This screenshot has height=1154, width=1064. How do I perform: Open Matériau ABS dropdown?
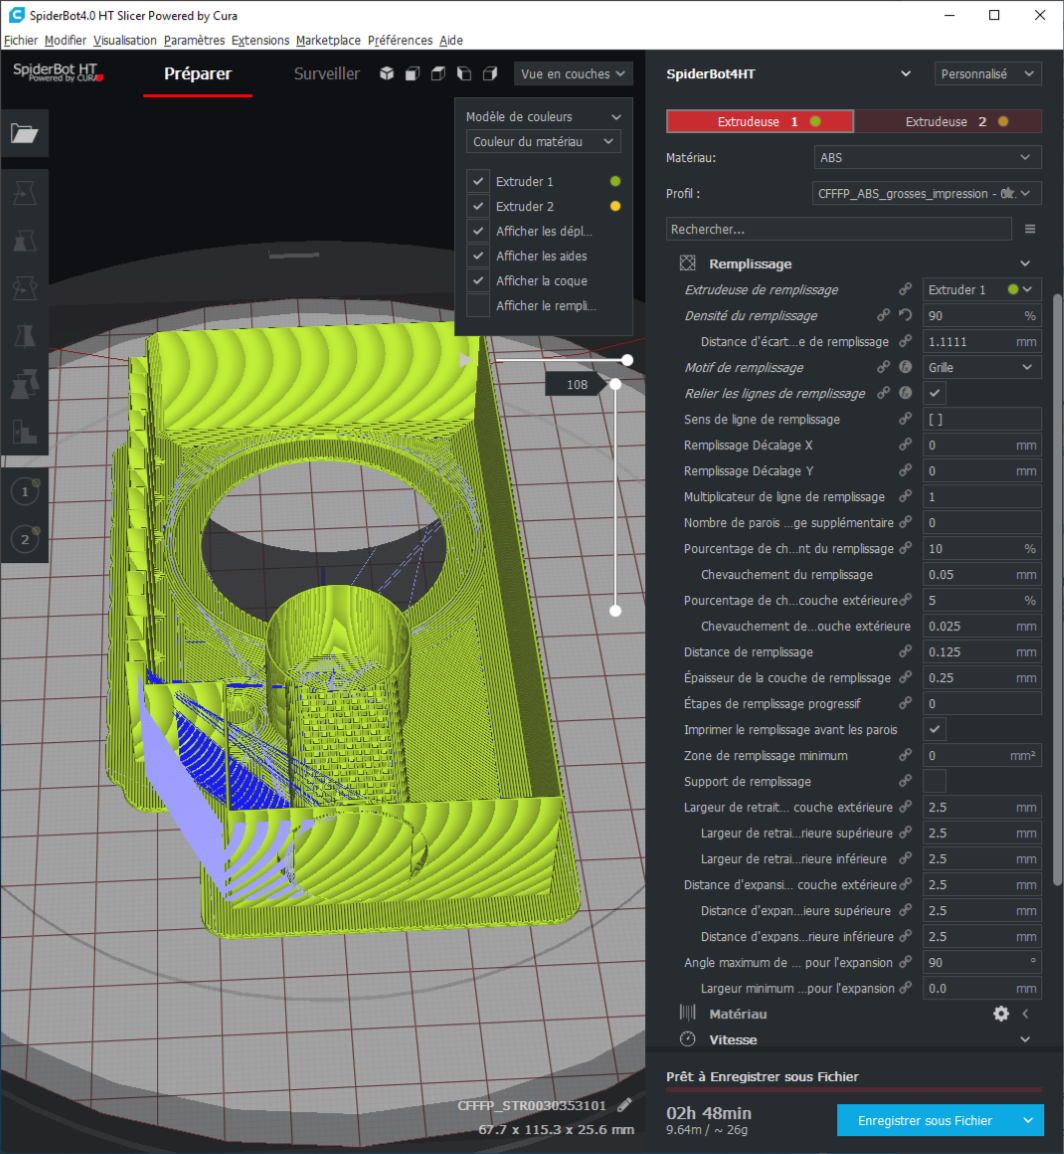coord(927,157)
